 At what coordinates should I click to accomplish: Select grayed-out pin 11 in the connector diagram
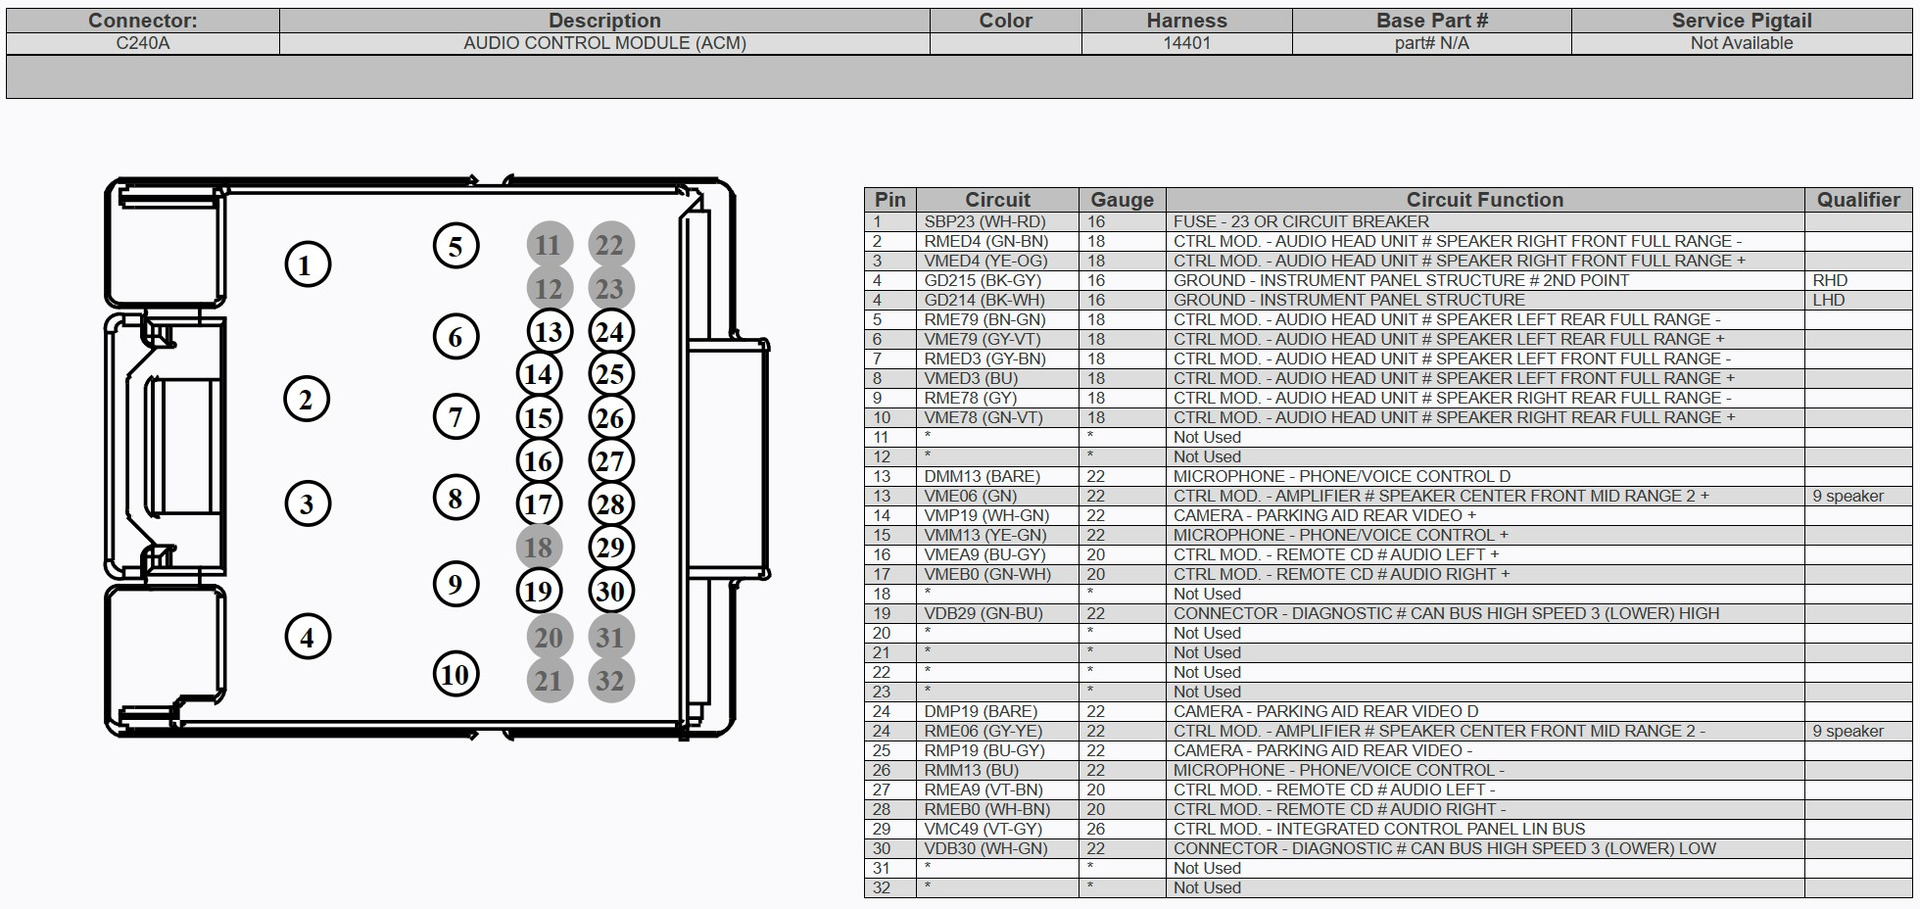(x=549, y=245)
